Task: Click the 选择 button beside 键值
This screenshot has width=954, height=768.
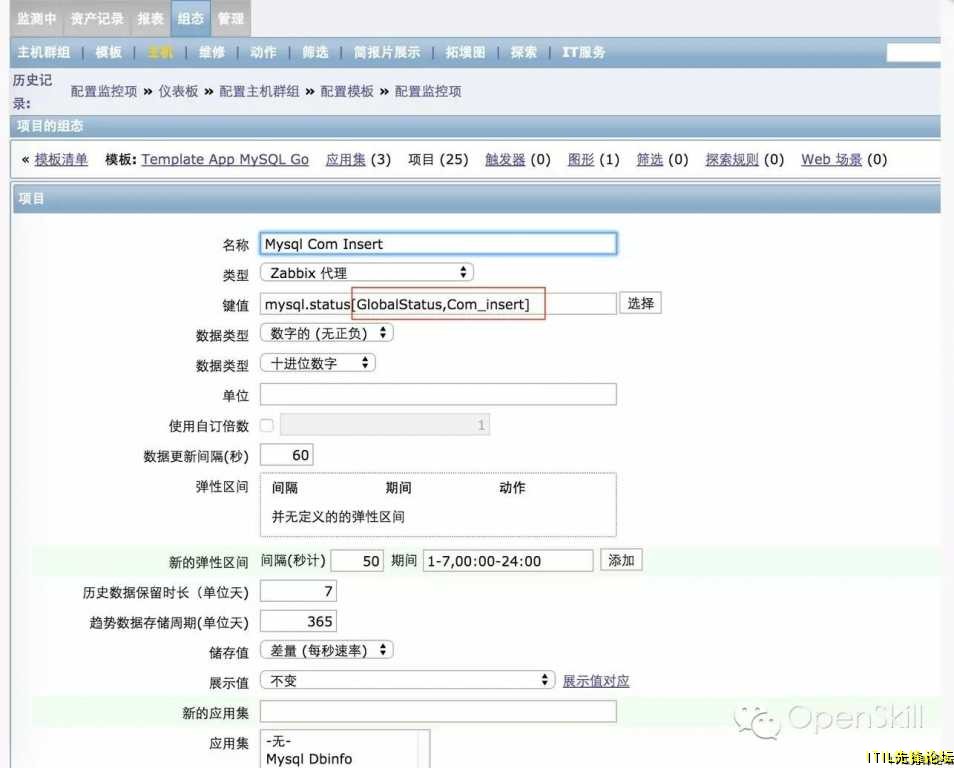Action: click(x=641, y=303)
